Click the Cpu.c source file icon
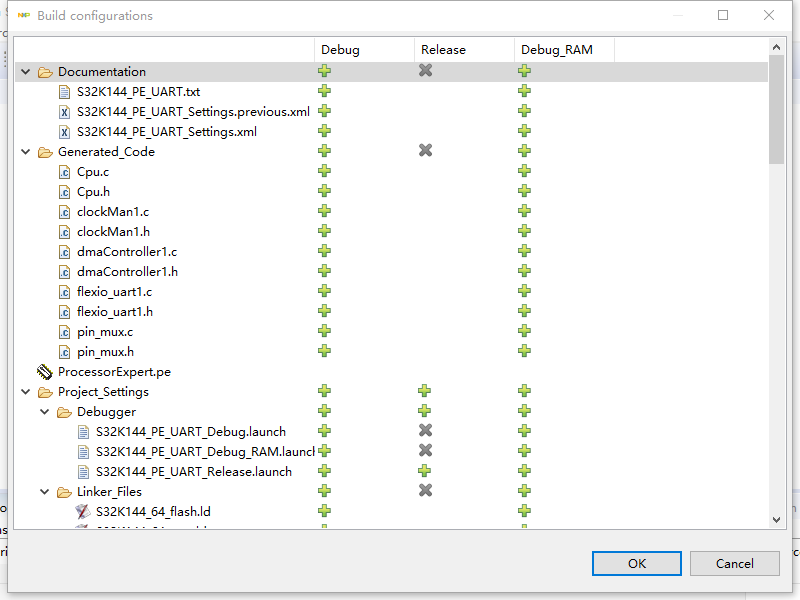800x600 pixels. click(x=64, y=171)
